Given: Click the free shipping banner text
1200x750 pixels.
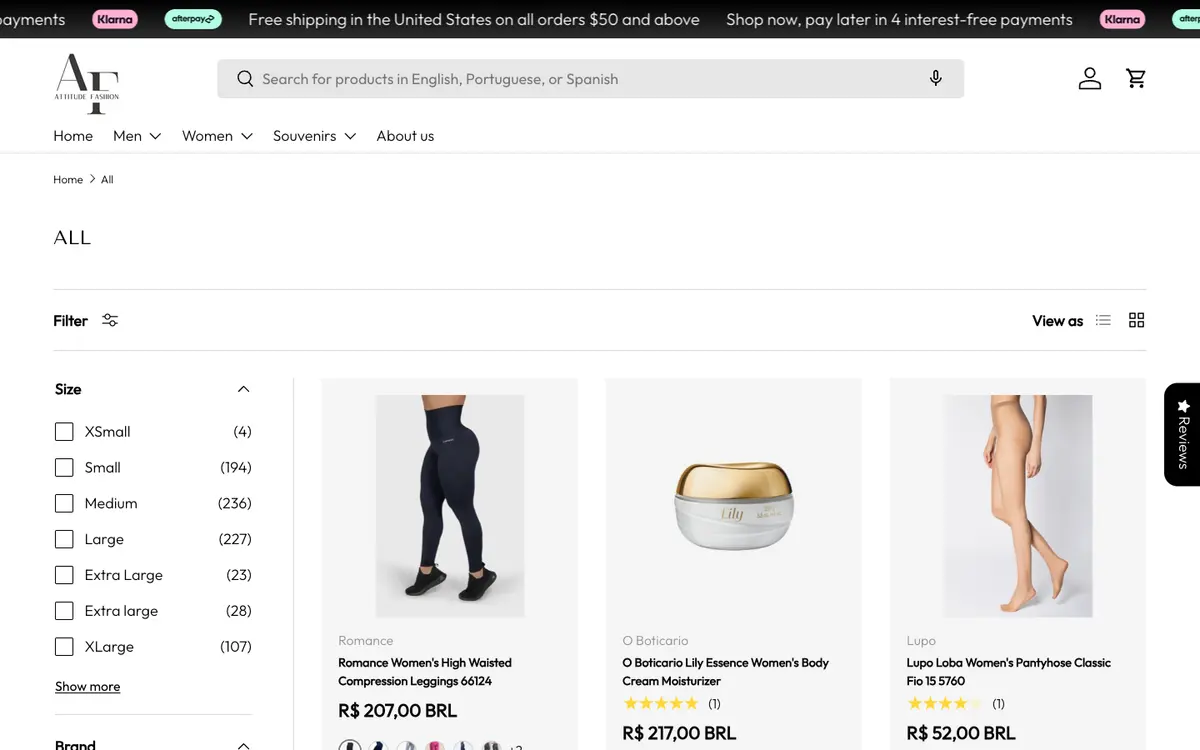Looking at the screenshot, I should tap(474, 19).
